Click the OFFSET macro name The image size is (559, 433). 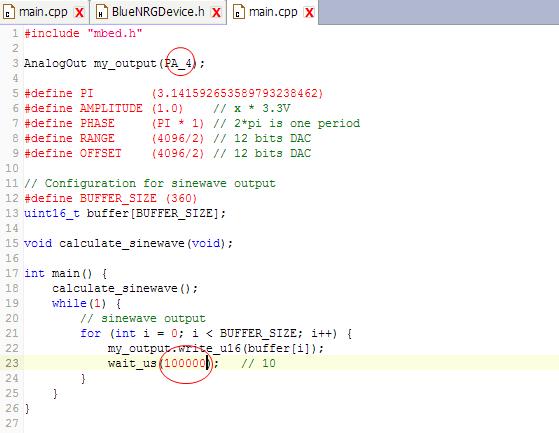(101, 153)
